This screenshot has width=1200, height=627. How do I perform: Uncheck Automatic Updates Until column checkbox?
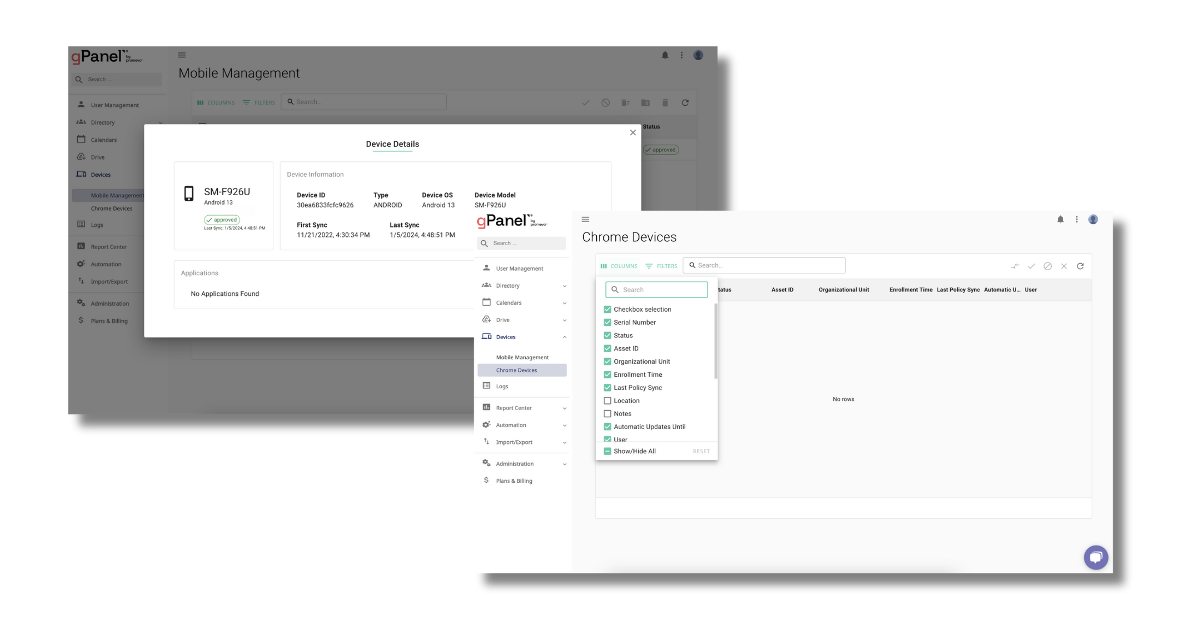tap(607, 426)
